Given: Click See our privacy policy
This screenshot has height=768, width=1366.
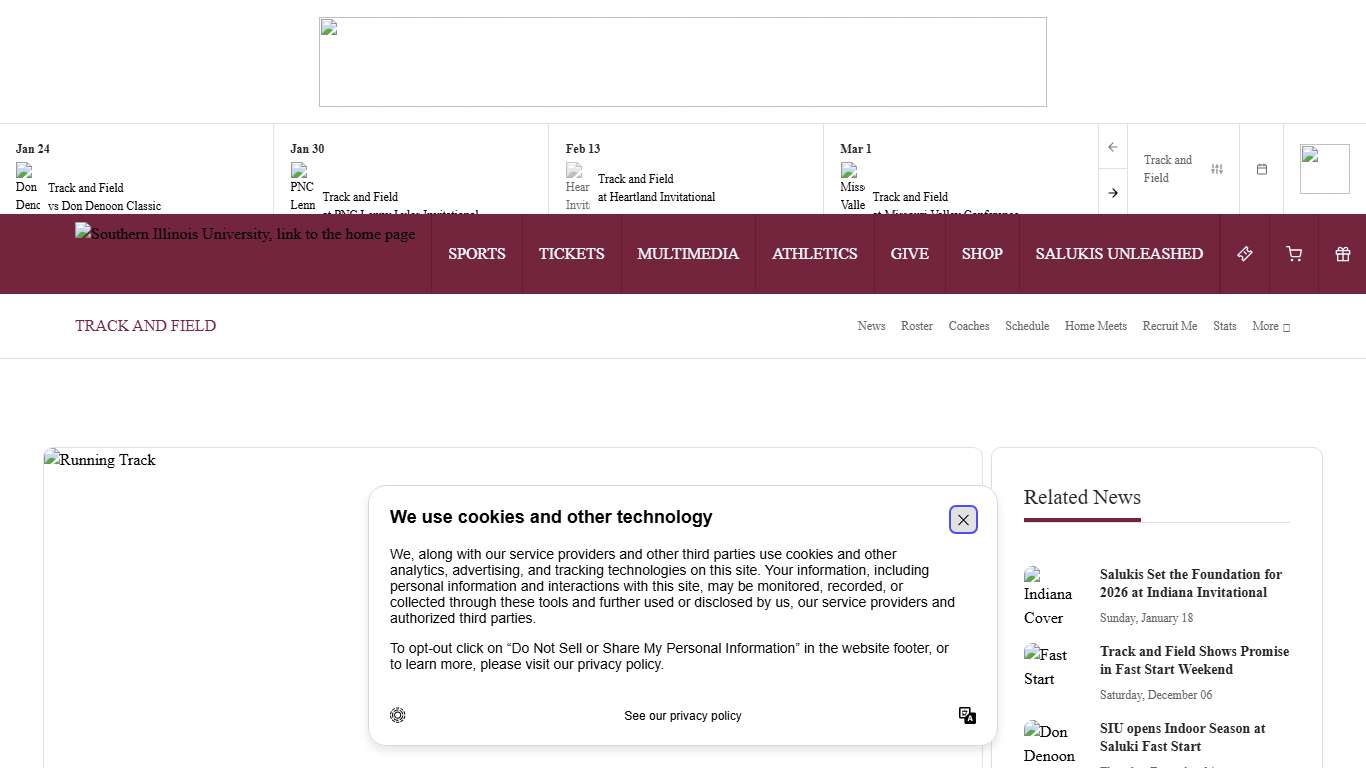Looking at the screenshot, I should 683,716.
